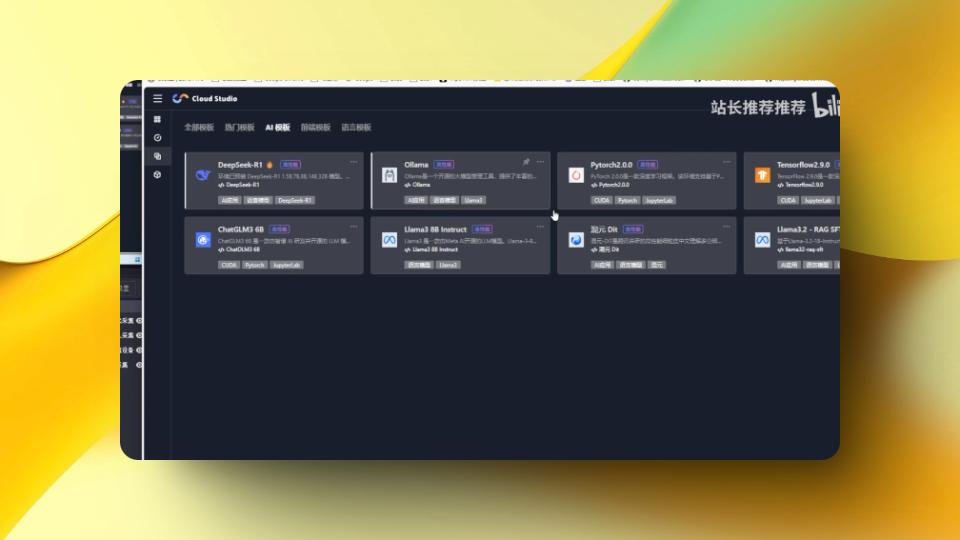This screenshot has width=960, height=540.
Task: Switch to the 全部模板 tab
Action: coord(199,128)
